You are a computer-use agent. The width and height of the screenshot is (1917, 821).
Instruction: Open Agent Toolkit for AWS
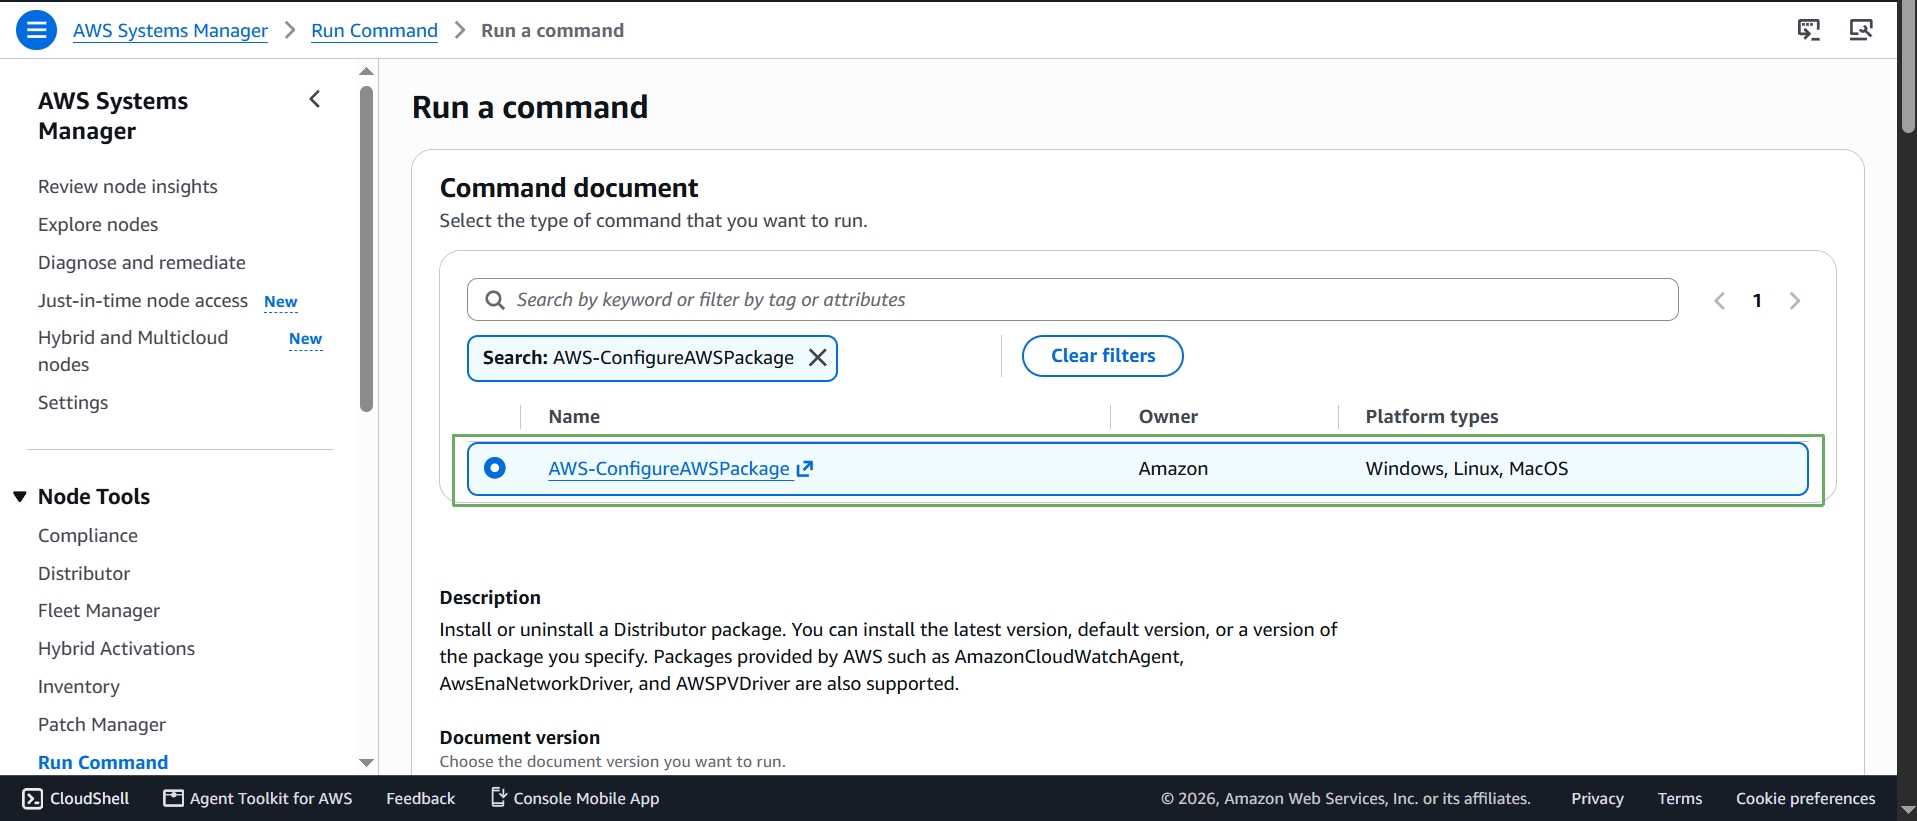(x=258, y=798)
